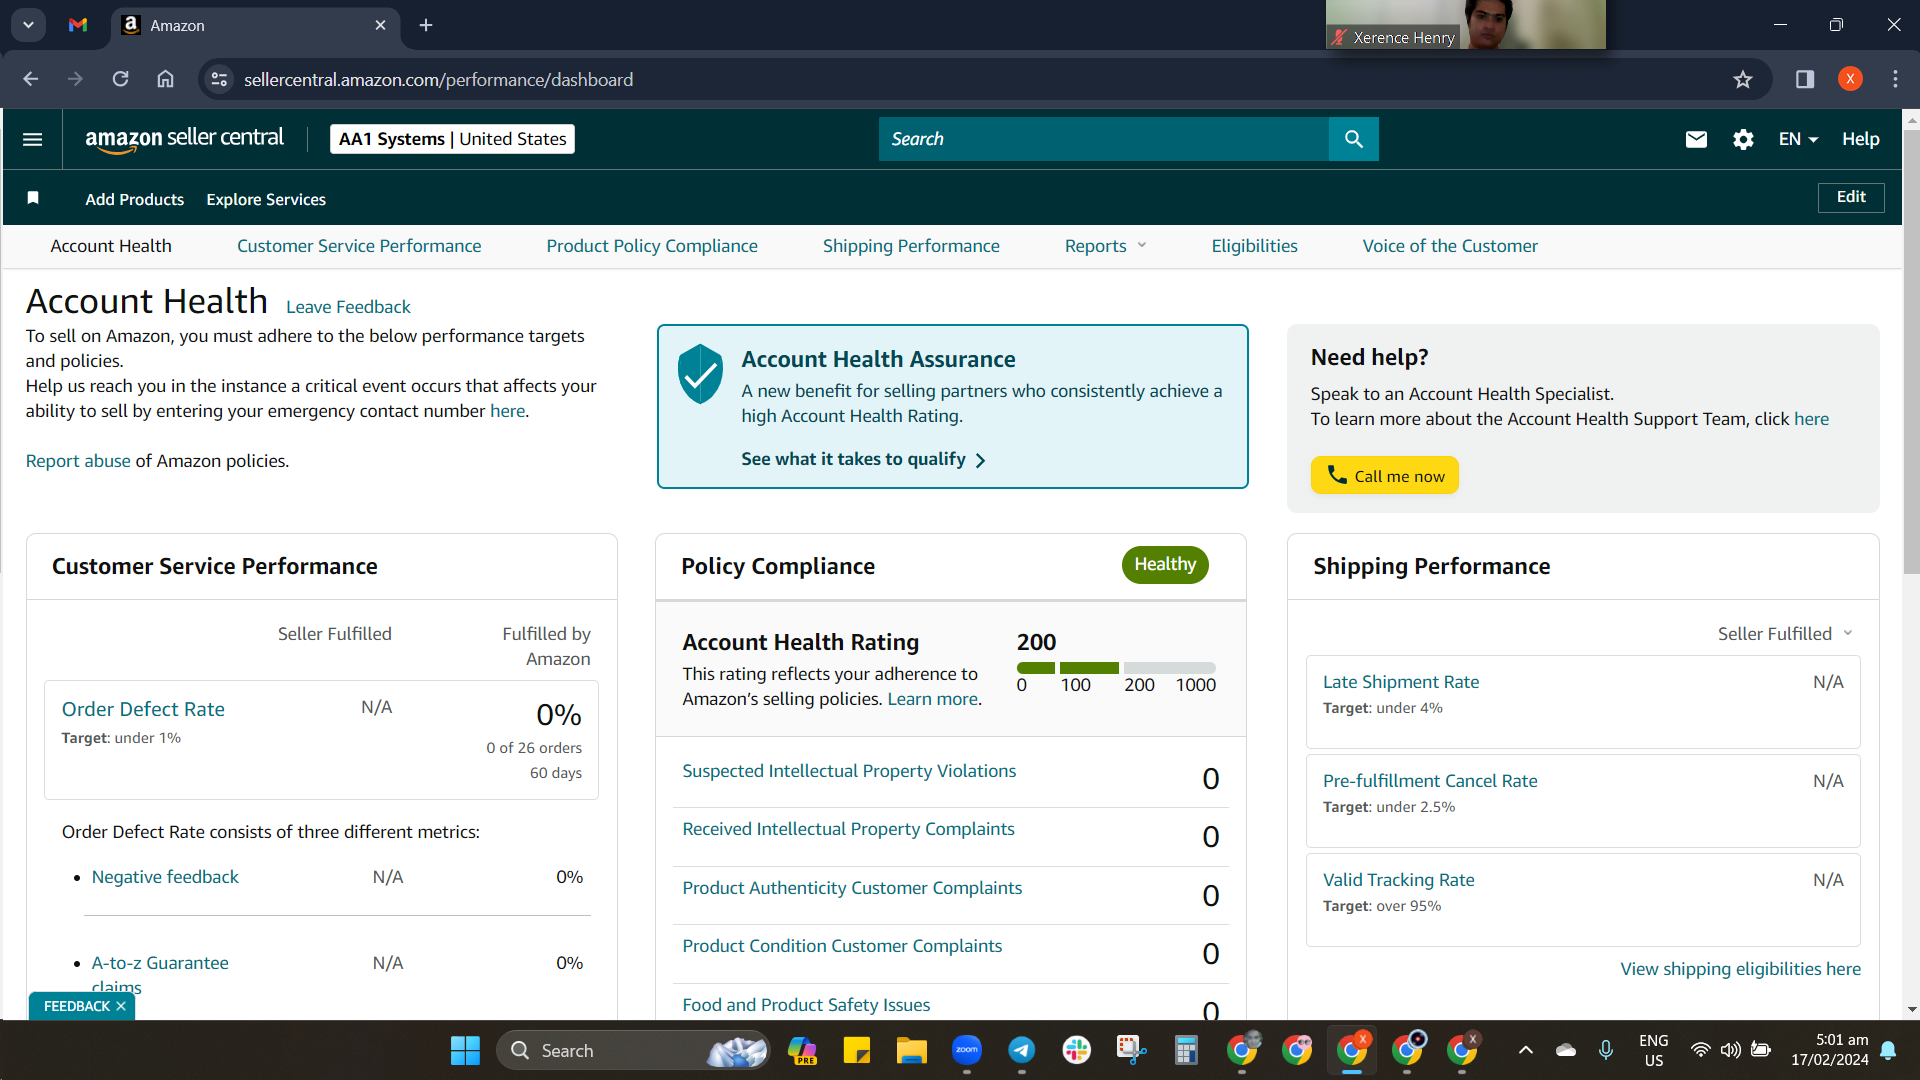
Task: Click Add Products
Action: pos(135,199)
